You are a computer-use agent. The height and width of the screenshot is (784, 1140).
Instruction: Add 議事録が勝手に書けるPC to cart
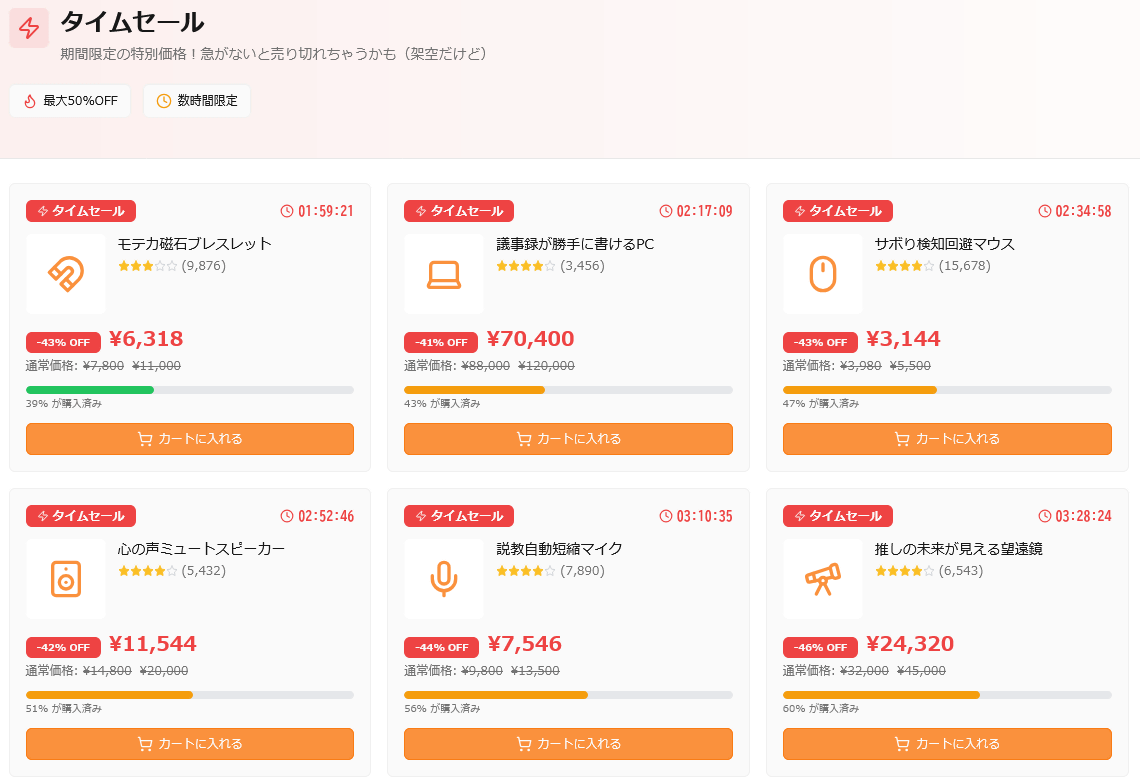click(568, 439)
